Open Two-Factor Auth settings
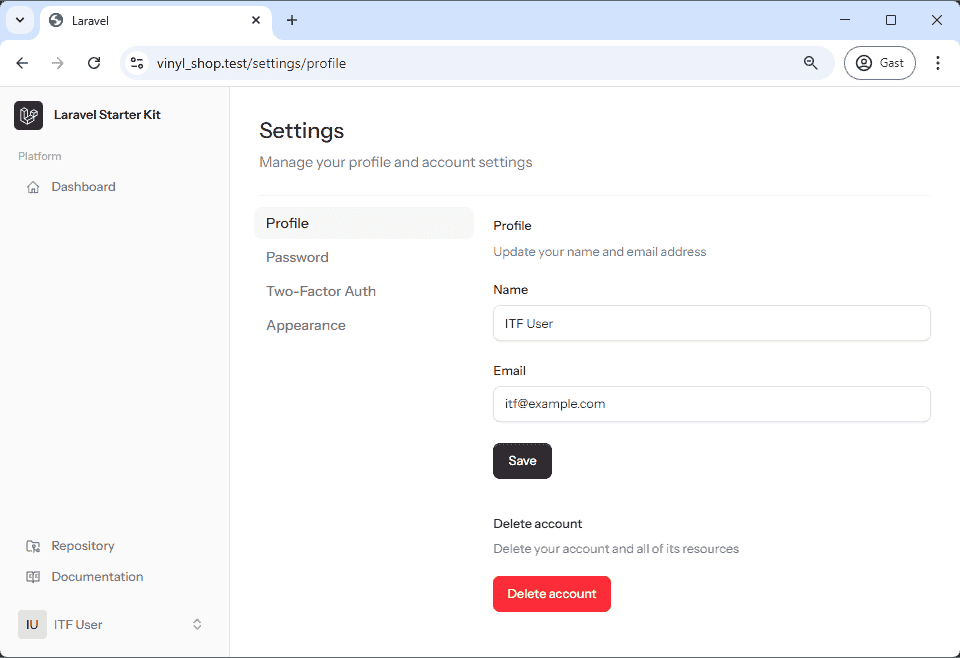Screen dimensions: 960x658 click(x=321, y=291)
